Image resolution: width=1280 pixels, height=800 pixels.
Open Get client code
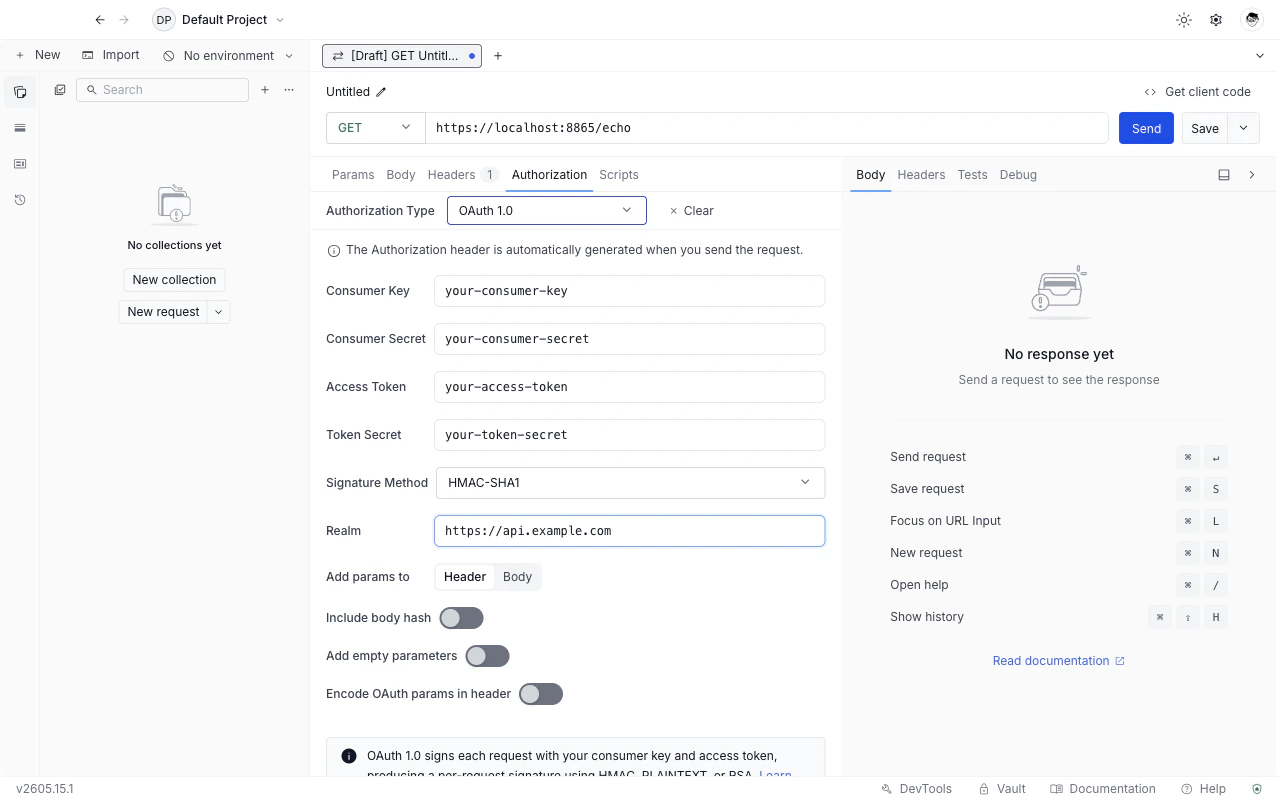click(1198, 92)
